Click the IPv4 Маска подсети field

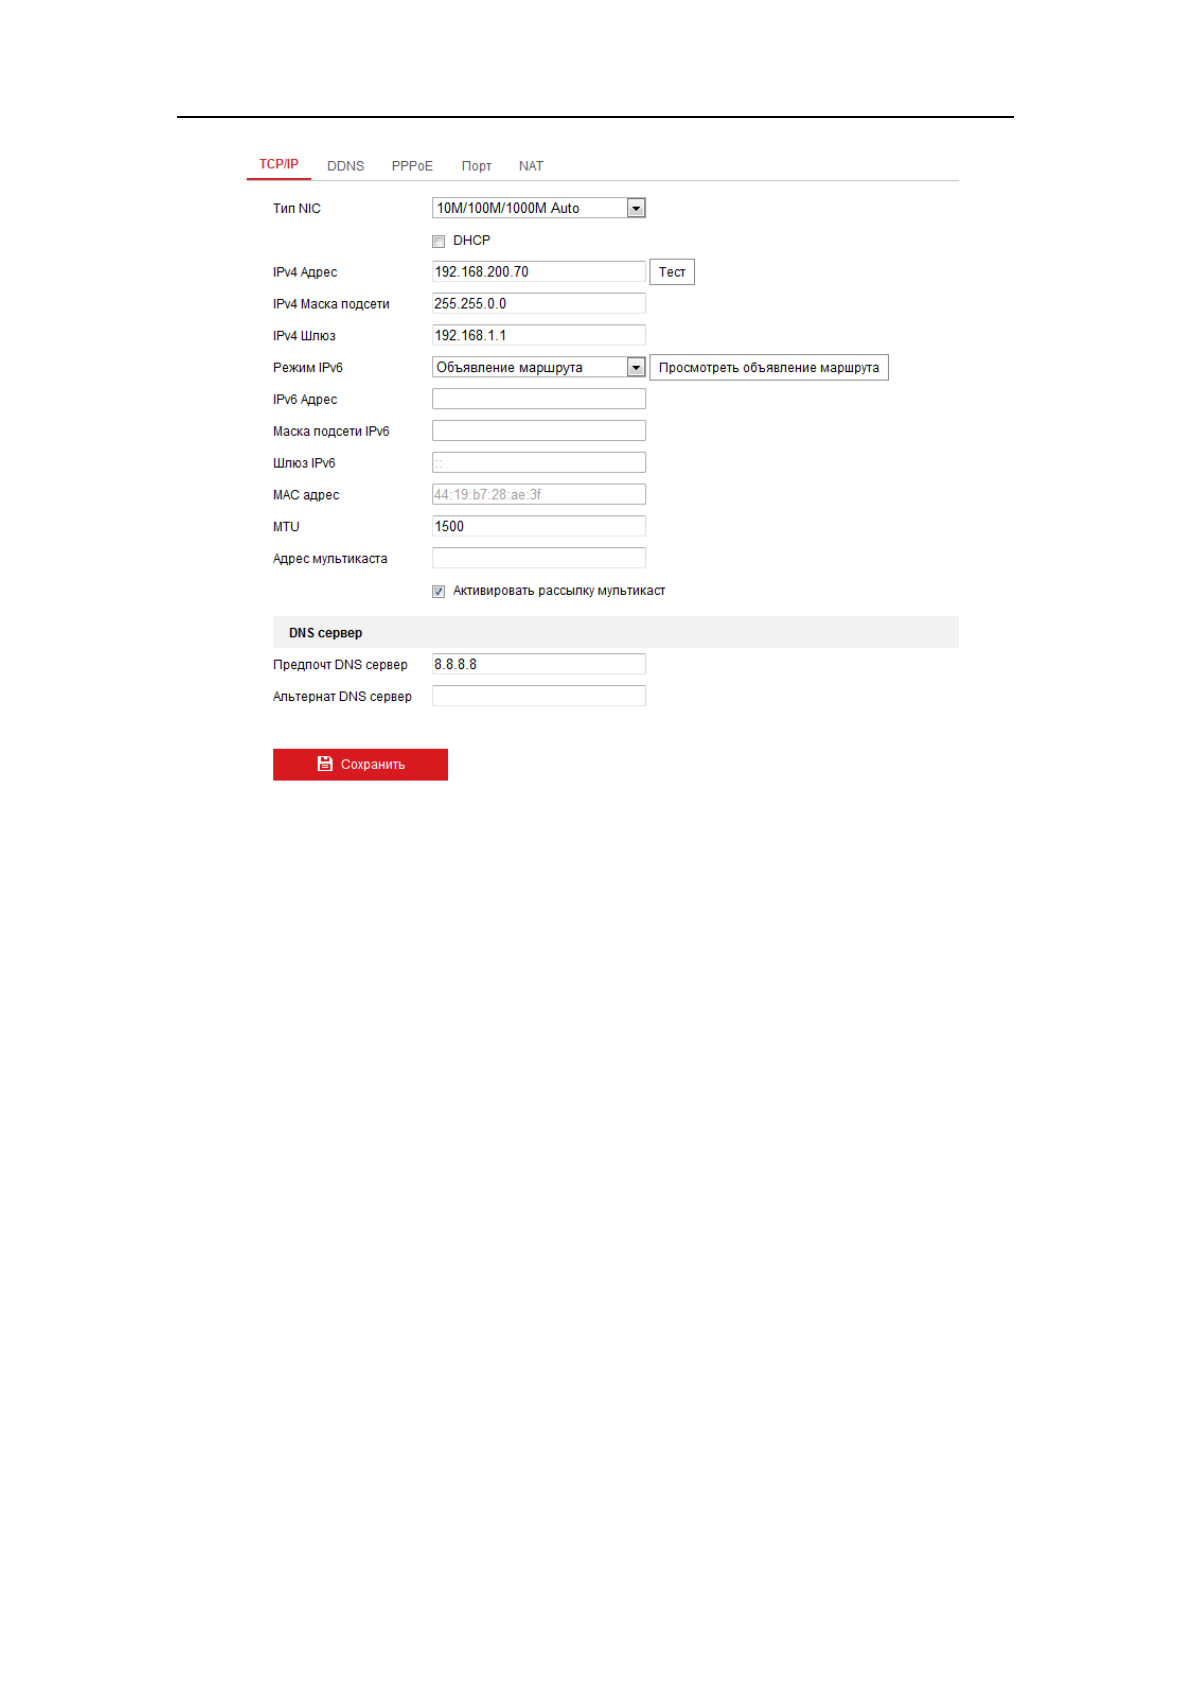[x=538, y=304]
